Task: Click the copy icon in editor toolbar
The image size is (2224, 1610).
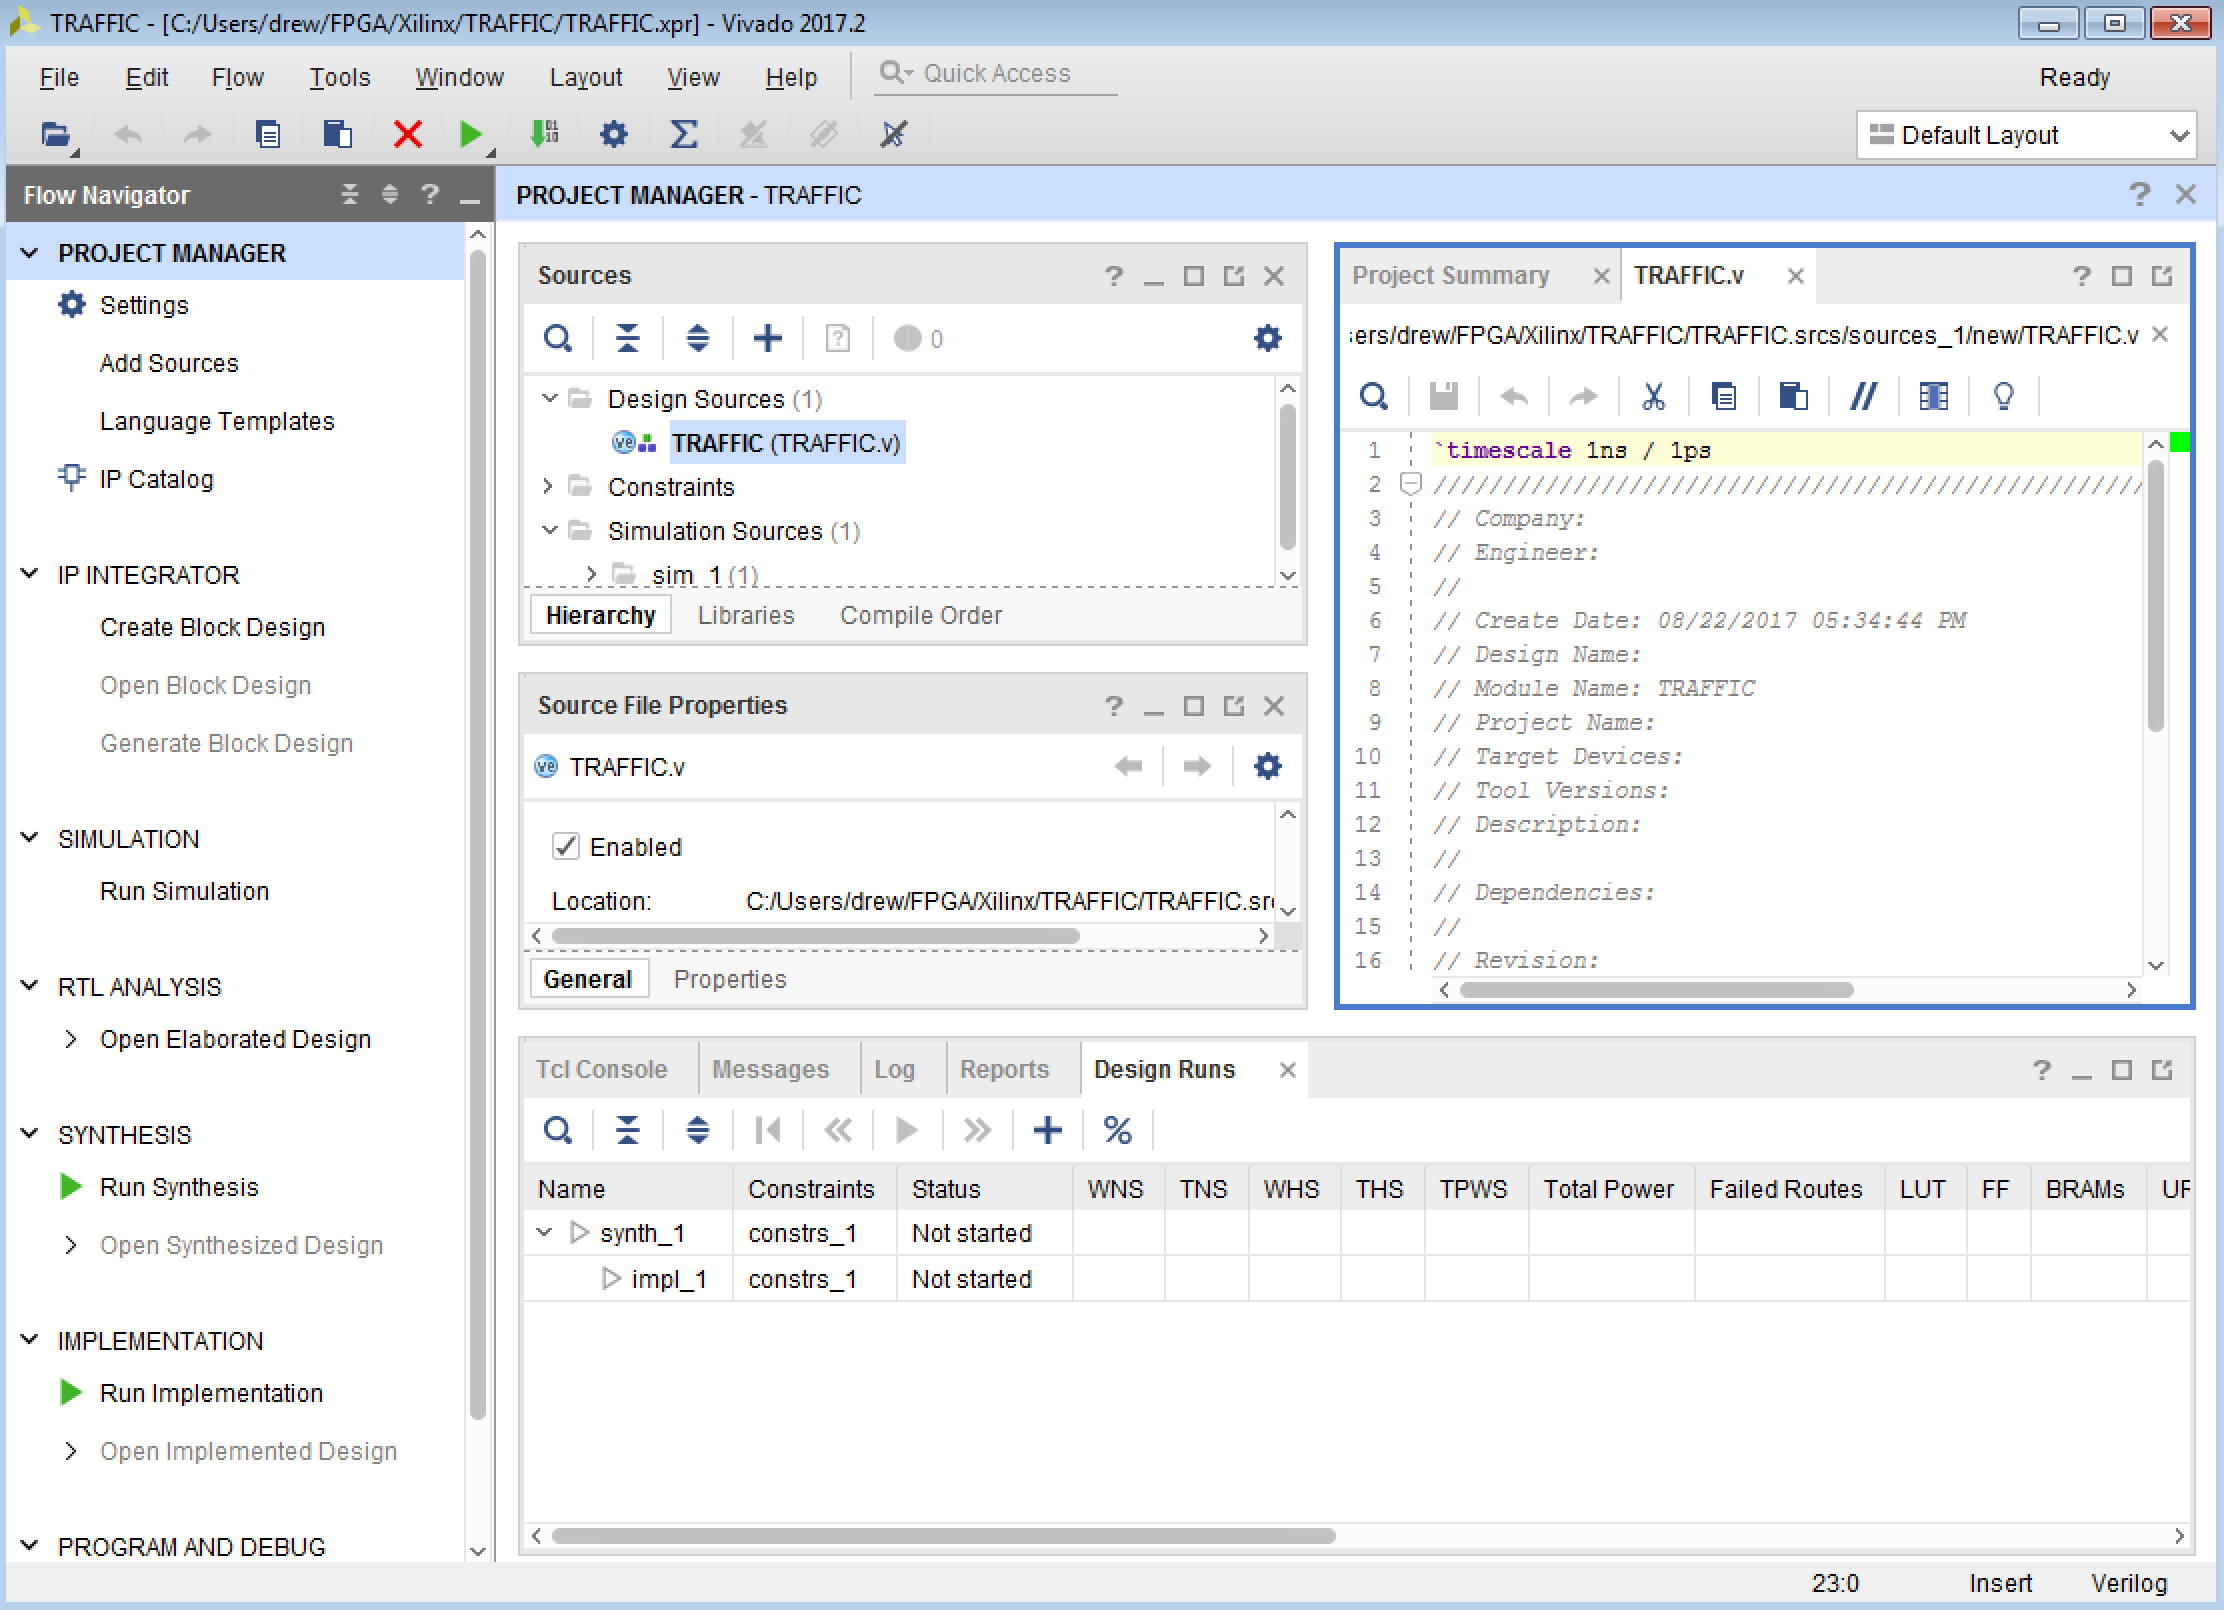Action: click(1723, 396)
